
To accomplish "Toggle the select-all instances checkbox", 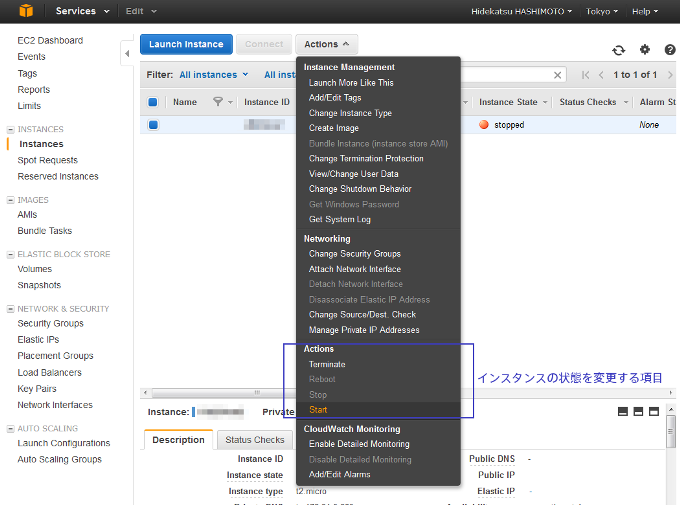I will (153, 102).
